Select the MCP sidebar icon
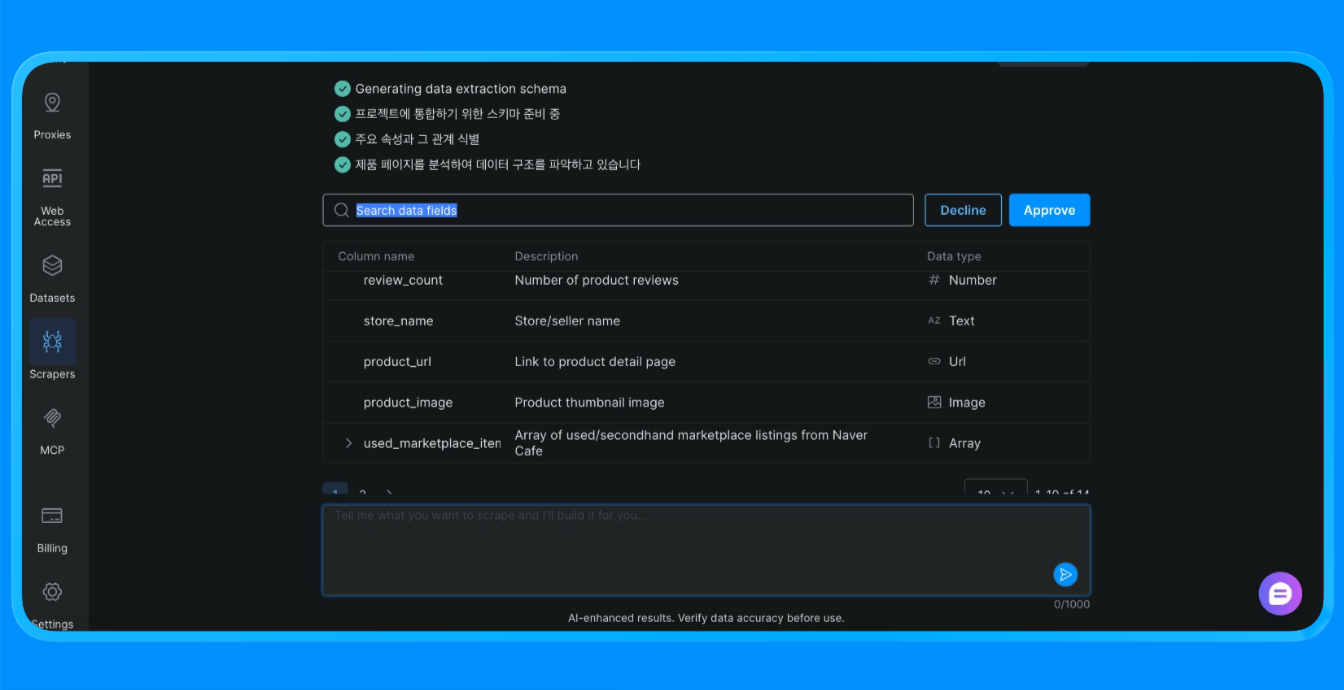The width and height of the screenshot is (1344, 690). tap(51, 418)
